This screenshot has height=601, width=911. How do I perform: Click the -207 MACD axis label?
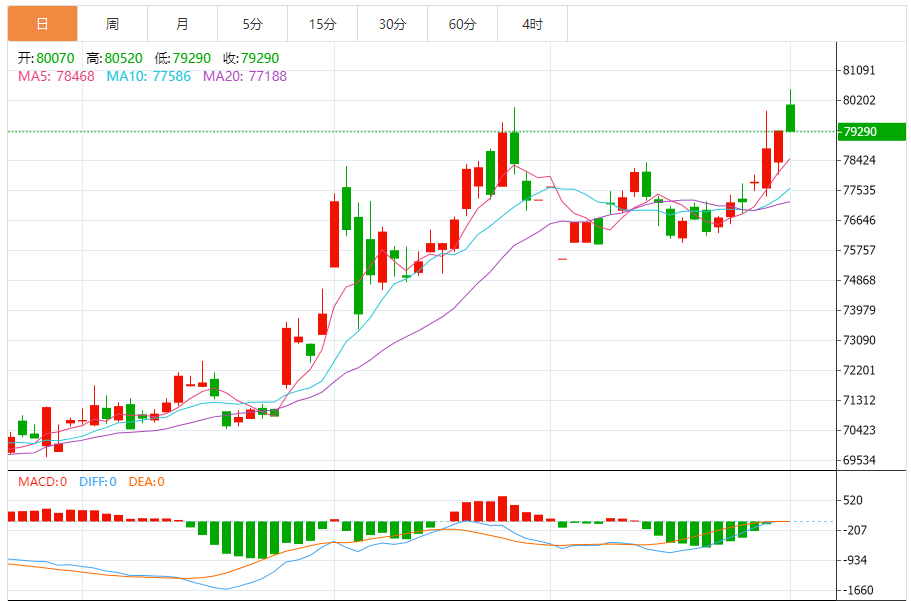pyautogui.click(x=854, y=530)
